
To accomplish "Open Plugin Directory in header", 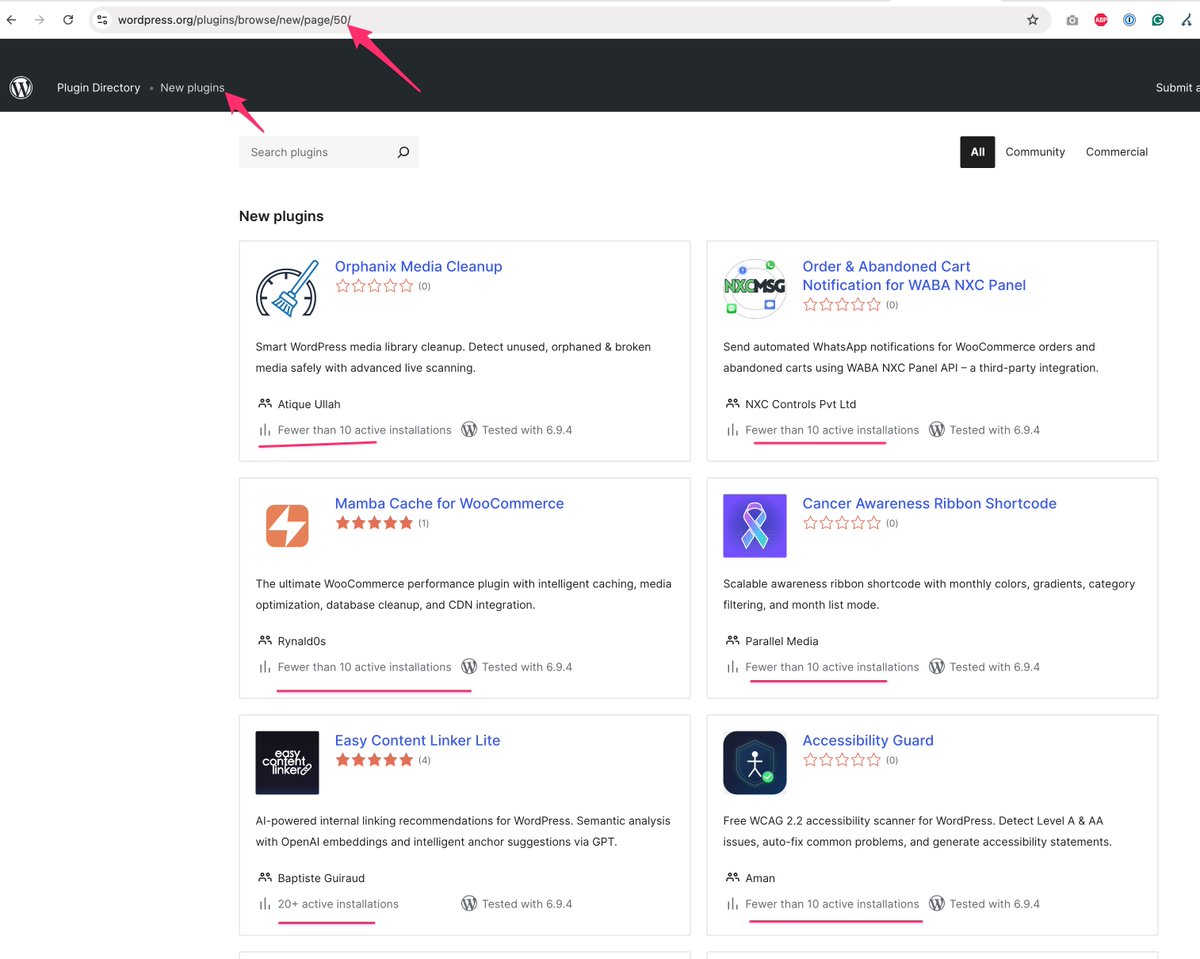I will [98, 88].
